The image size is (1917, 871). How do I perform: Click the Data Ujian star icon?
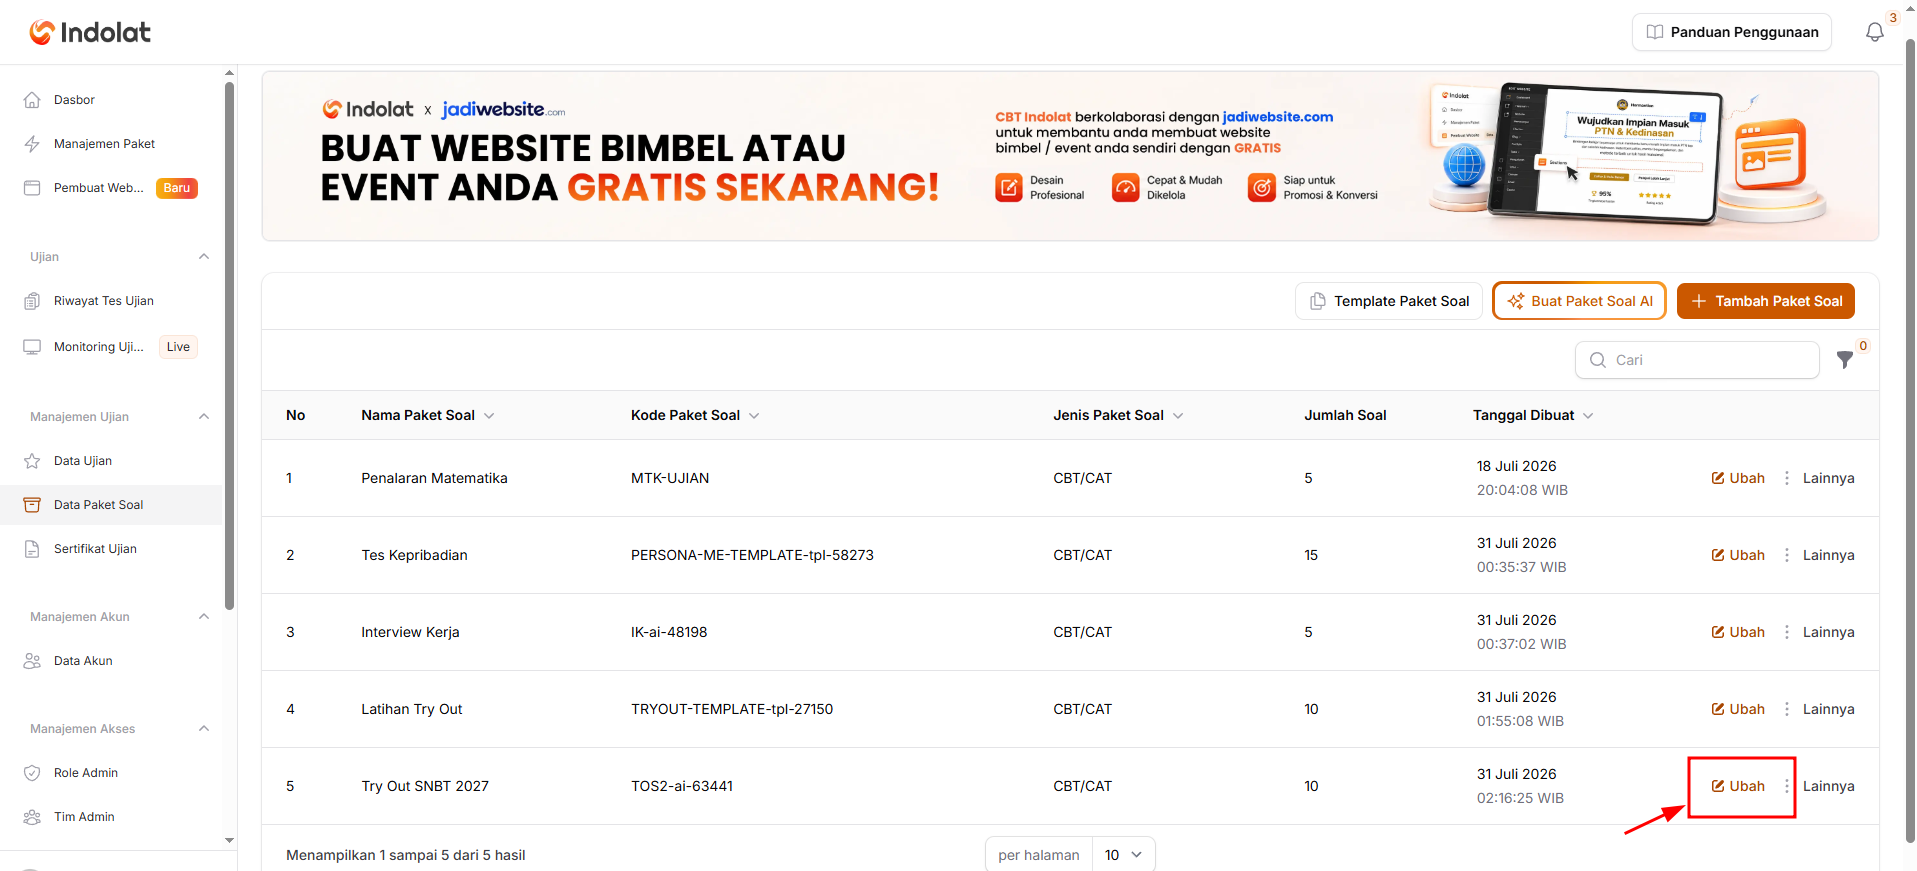click(32, 461)
